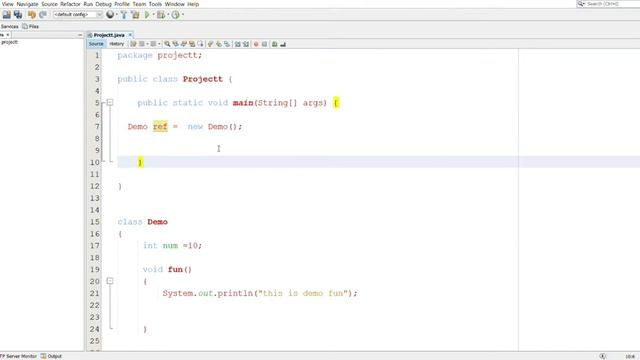Open the Profile Project dropdown arrow
Screen dimensions: 640x360
182,15
